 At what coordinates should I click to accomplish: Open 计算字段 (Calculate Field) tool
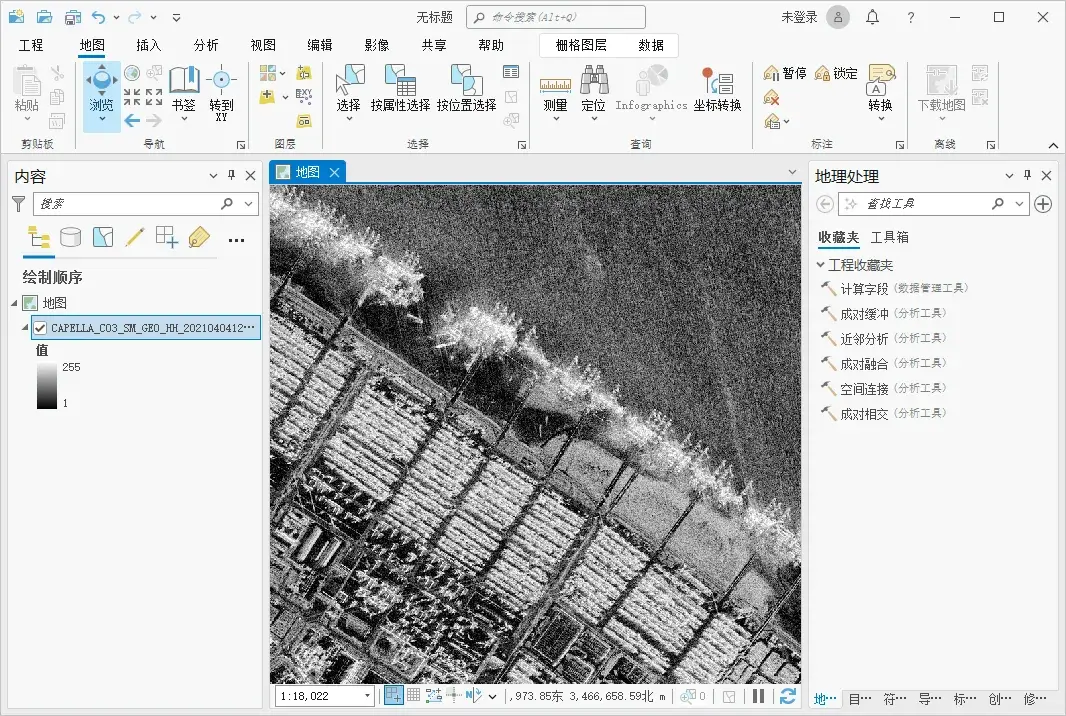pos(895,288)
